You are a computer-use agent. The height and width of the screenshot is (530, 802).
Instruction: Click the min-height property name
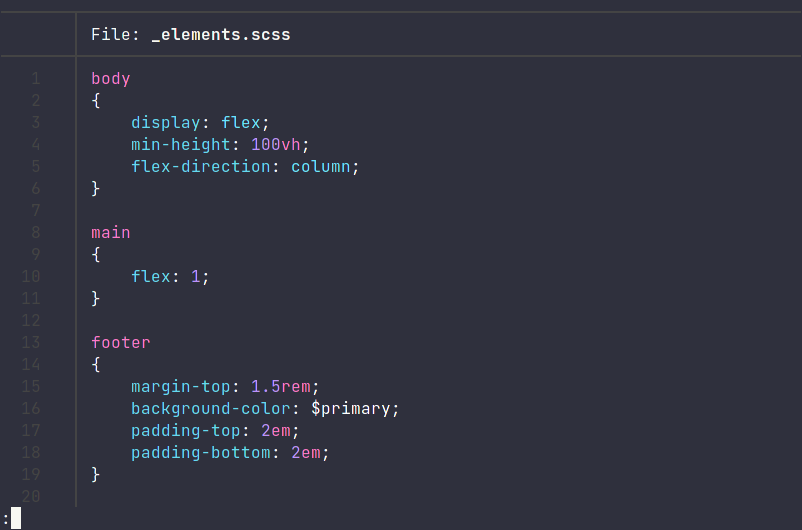point(181,145)
